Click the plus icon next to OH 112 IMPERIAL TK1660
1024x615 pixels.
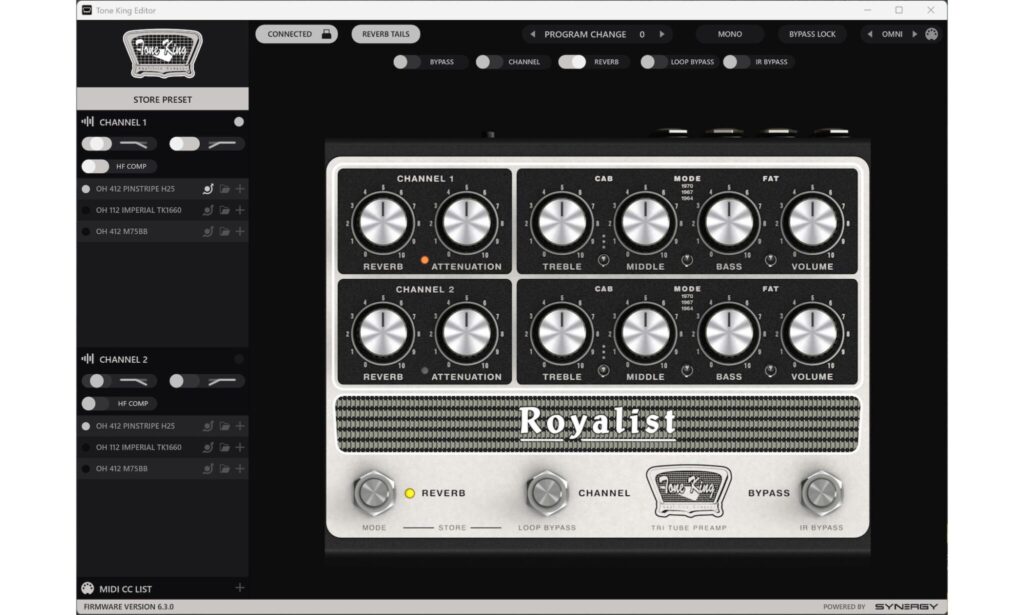(x=240, y=210)
